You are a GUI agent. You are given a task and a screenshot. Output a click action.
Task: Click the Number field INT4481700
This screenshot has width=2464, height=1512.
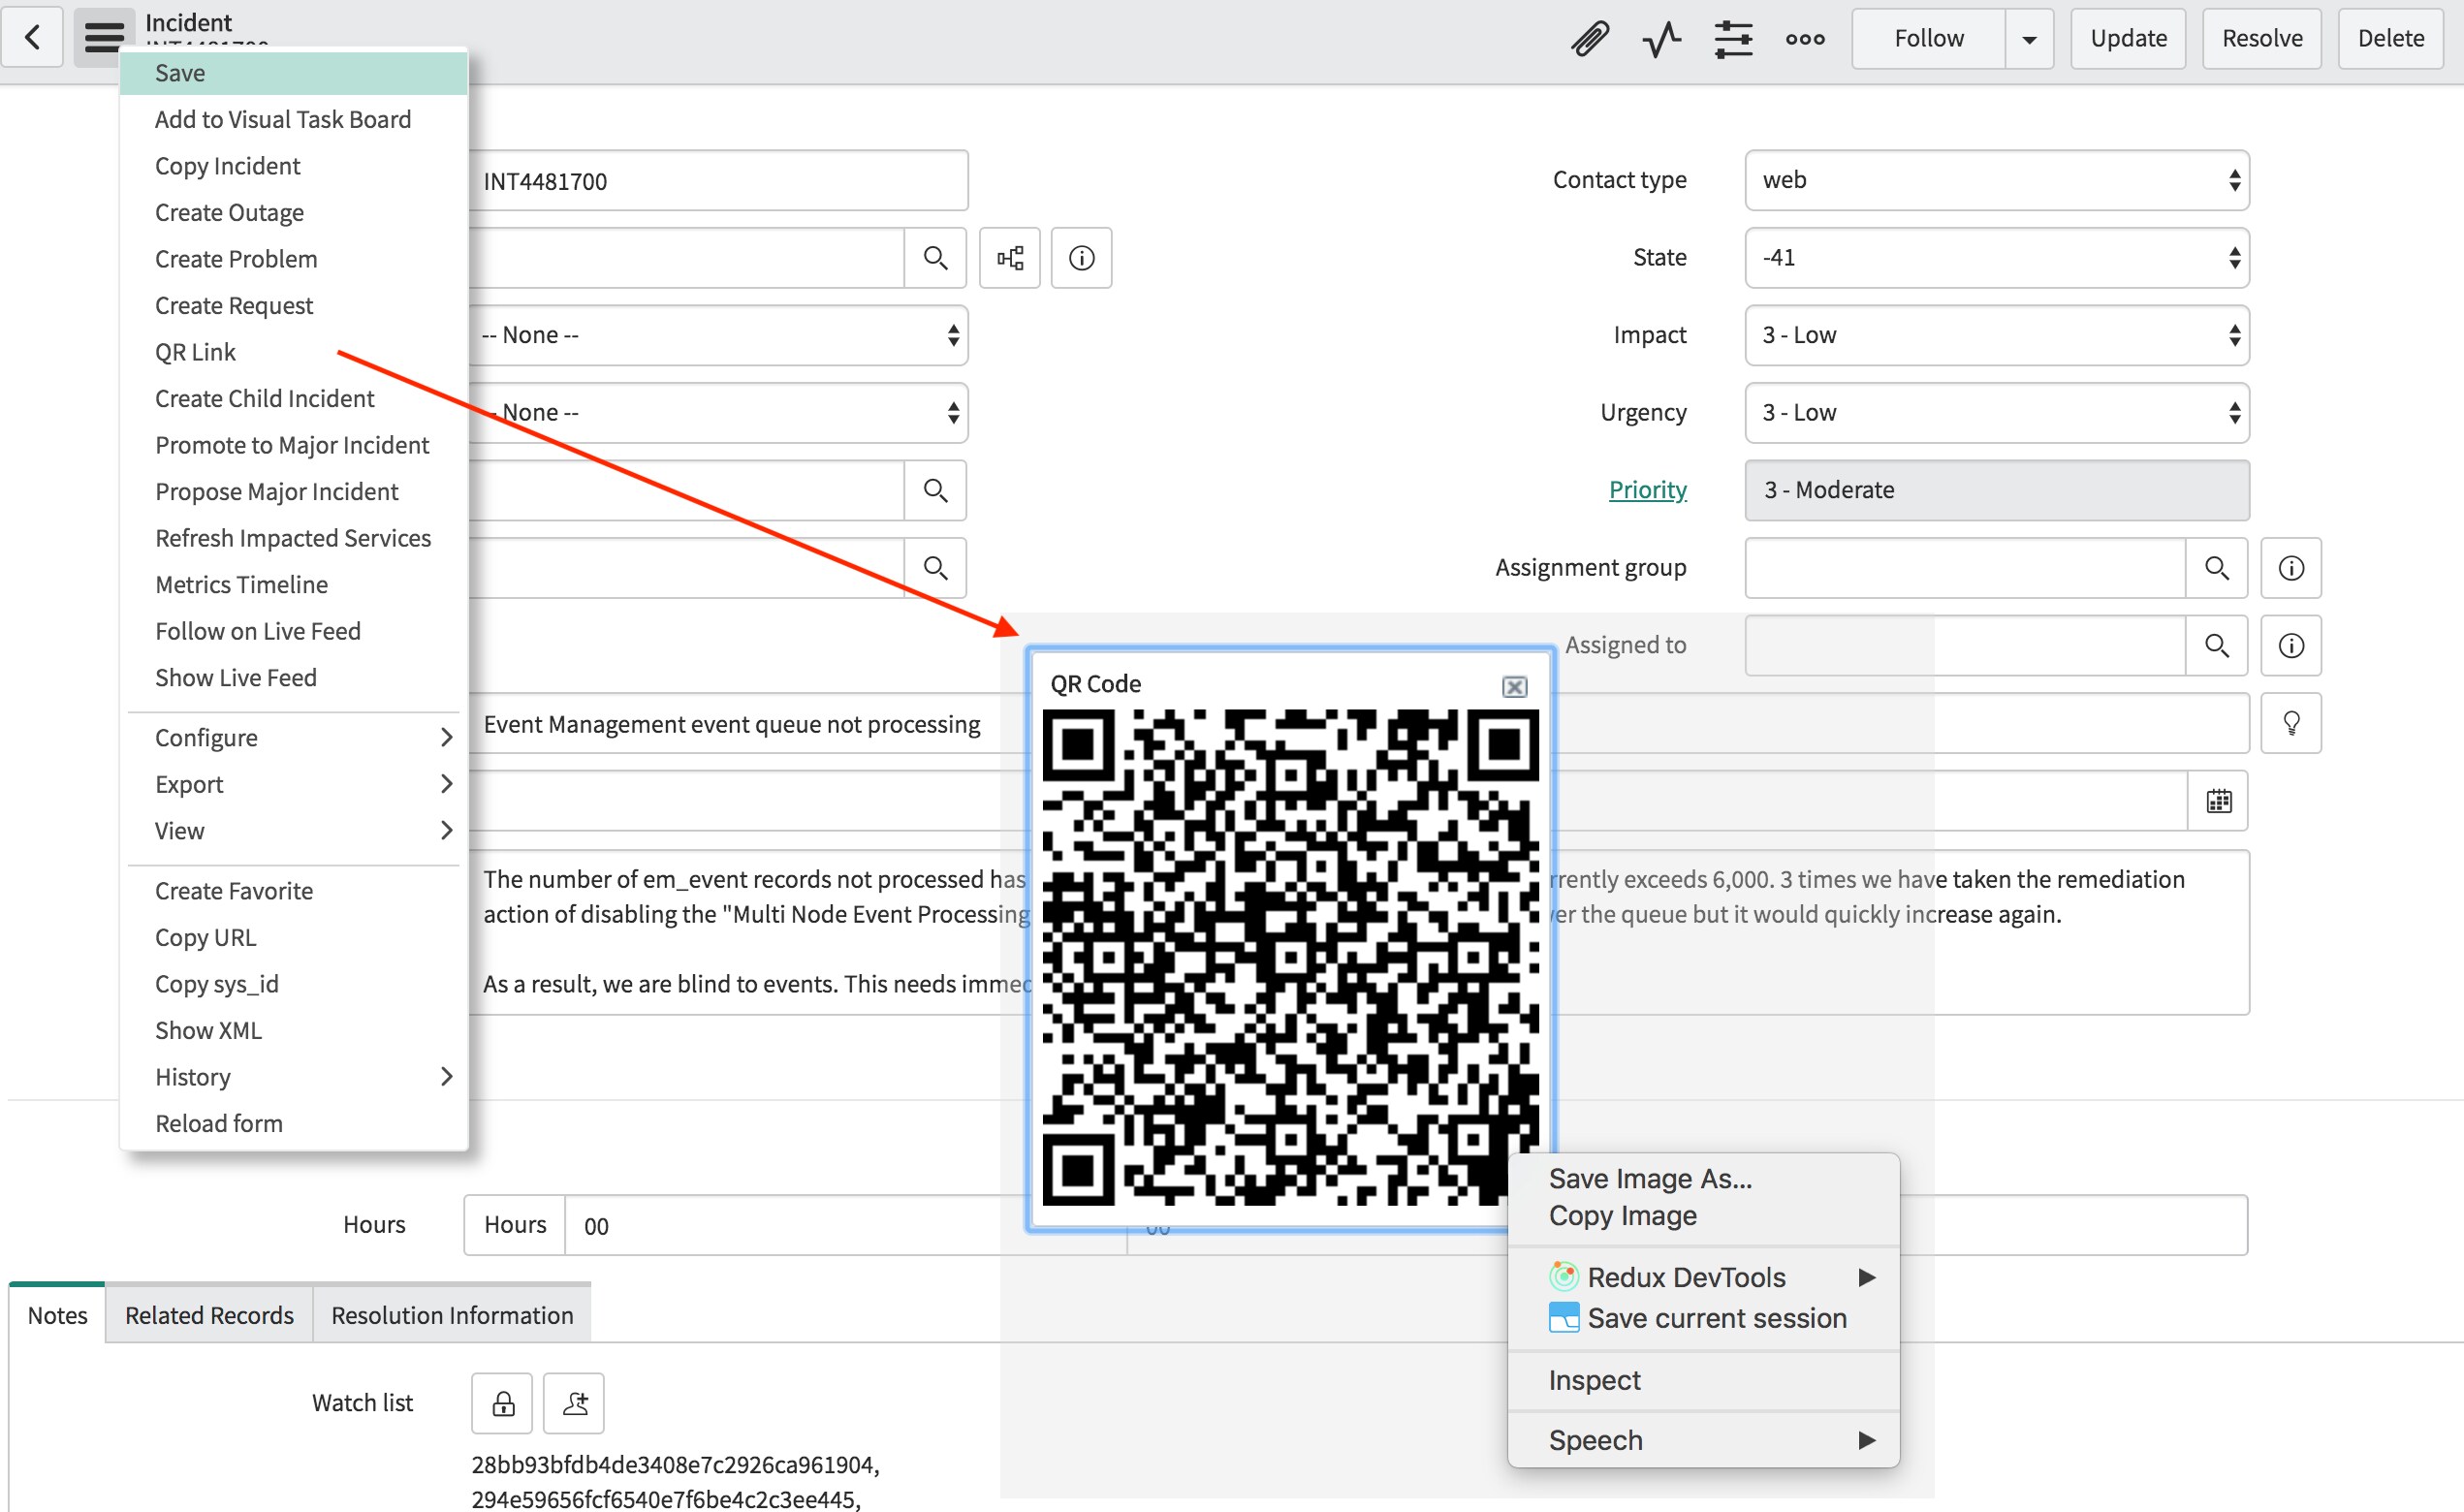tap(718, 181)
